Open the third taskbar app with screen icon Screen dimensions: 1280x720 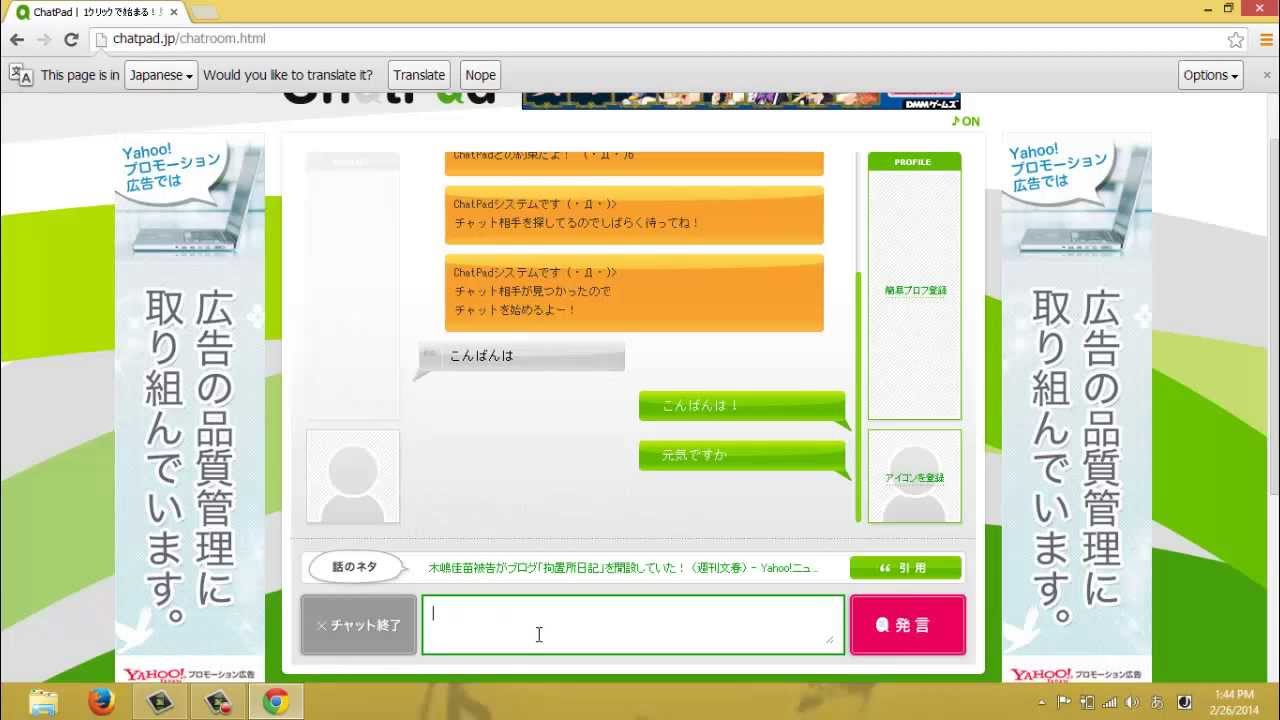point(159,701)
